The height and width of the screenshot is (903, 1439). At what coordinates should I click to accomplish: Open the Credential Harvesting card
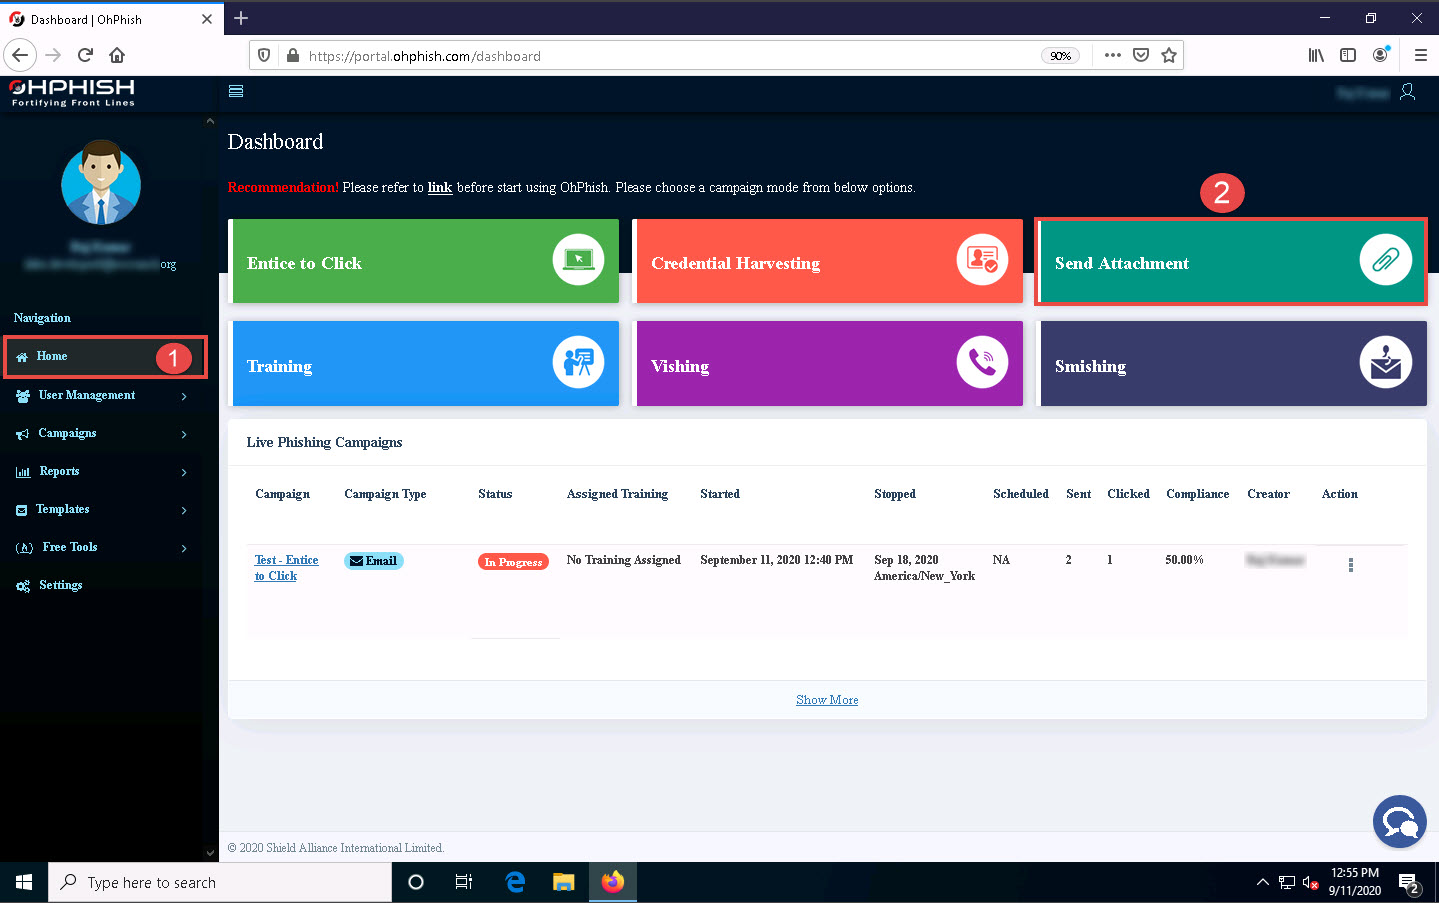828,261
